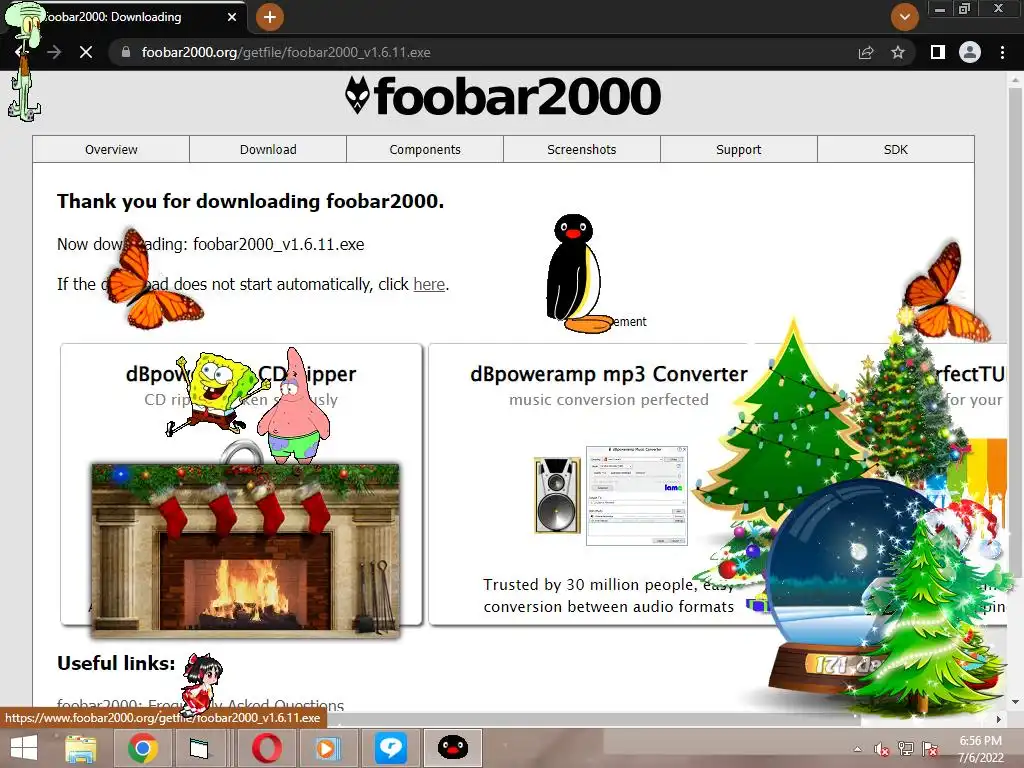
Task: Show hidden system tray icons
Action: click(x=857, y=749)
